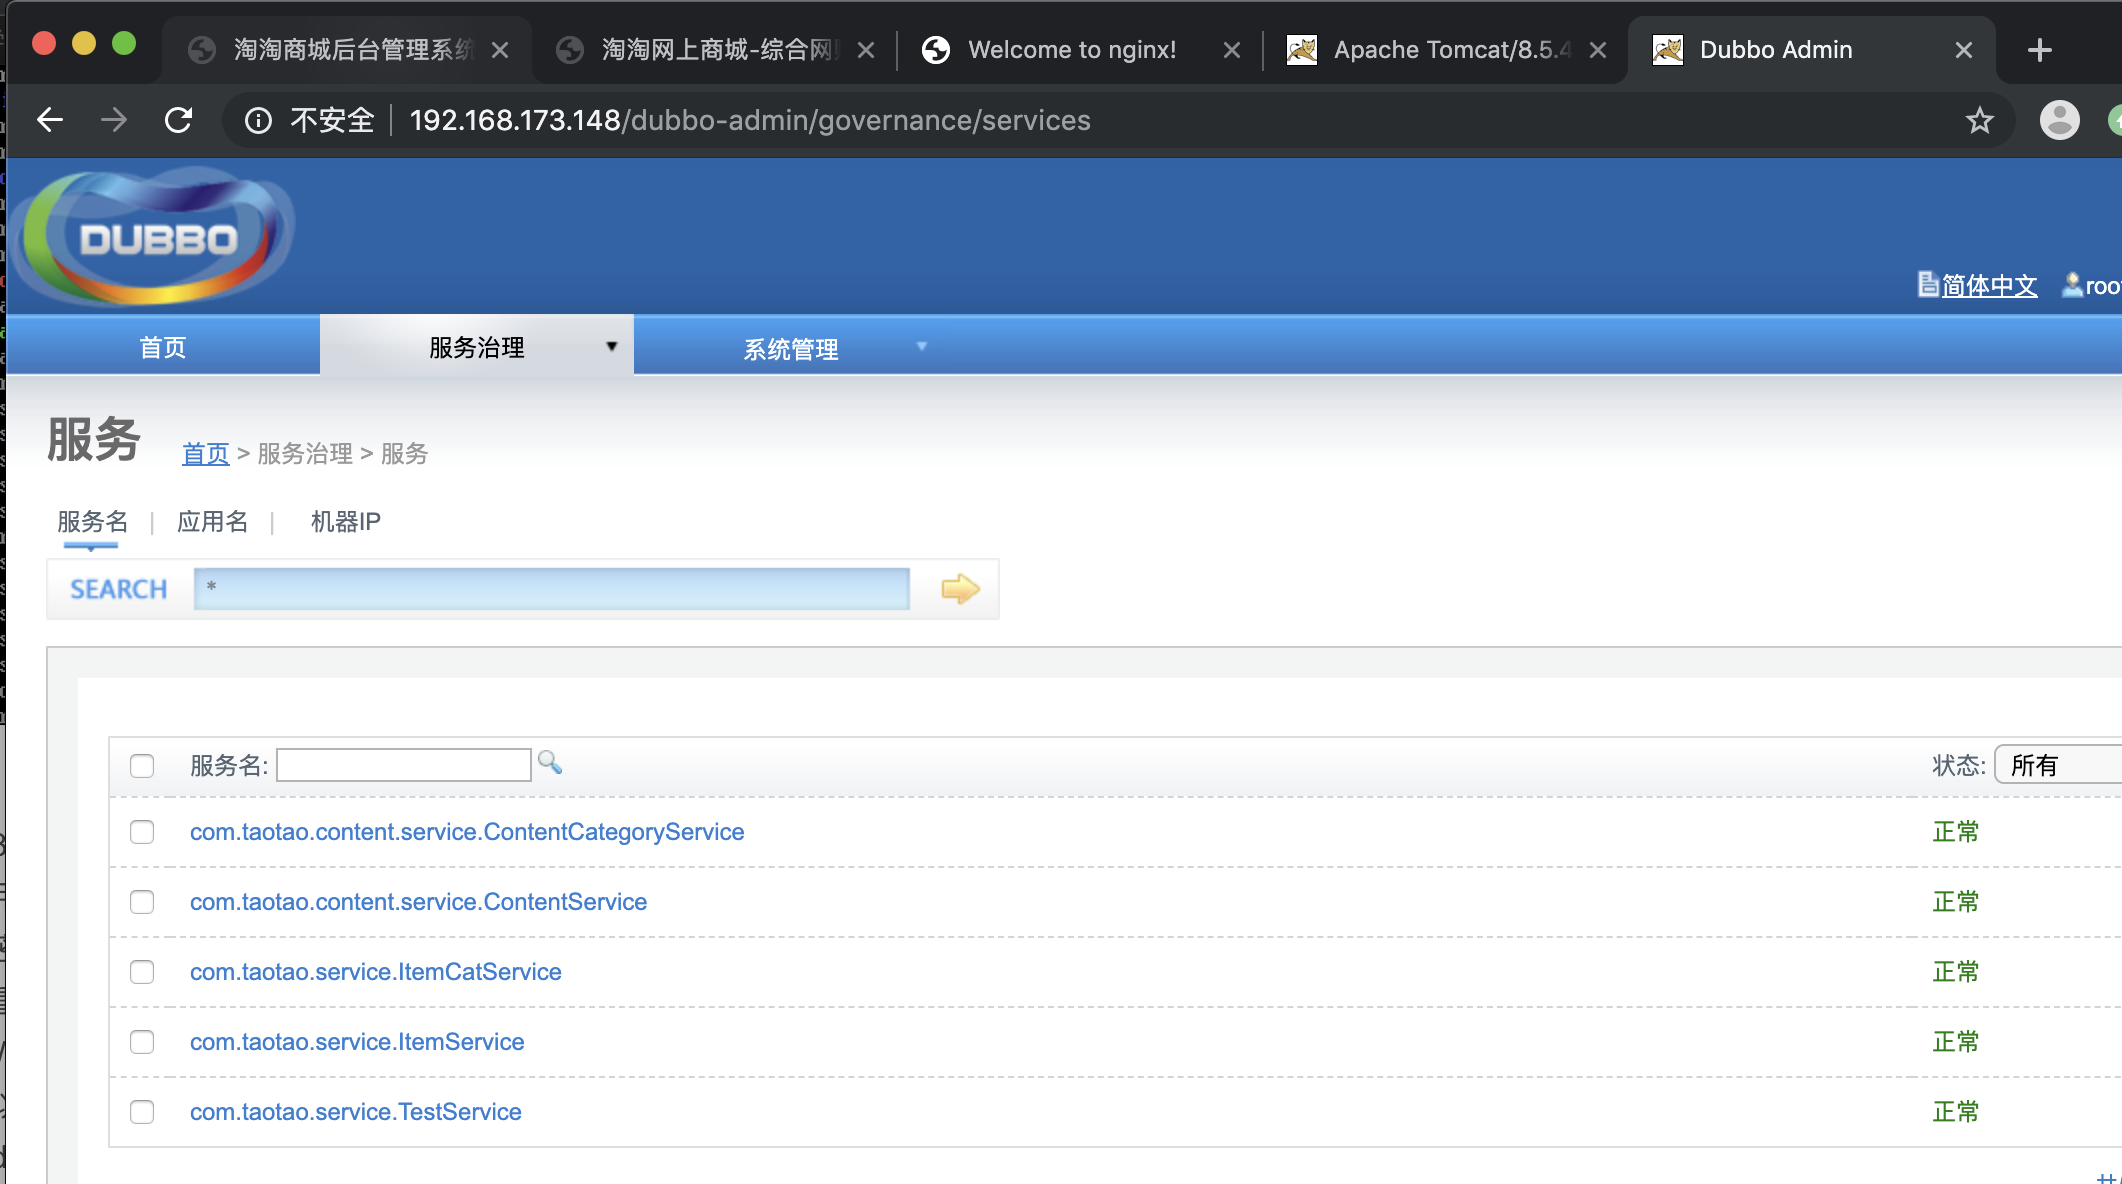Tick the ItemCatService row checkbox
2122x1184 pixels.
142,972
